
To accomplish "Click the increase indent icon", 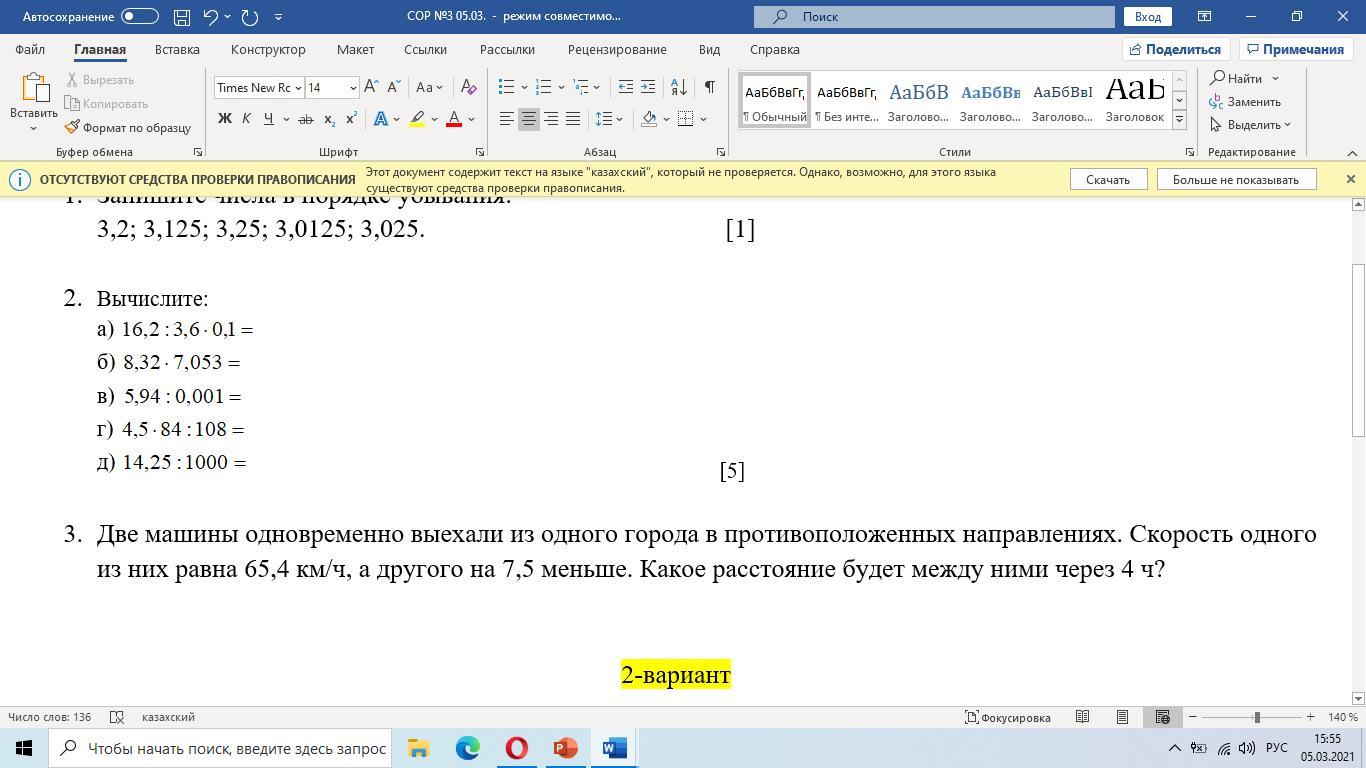I will pos(648,88).
